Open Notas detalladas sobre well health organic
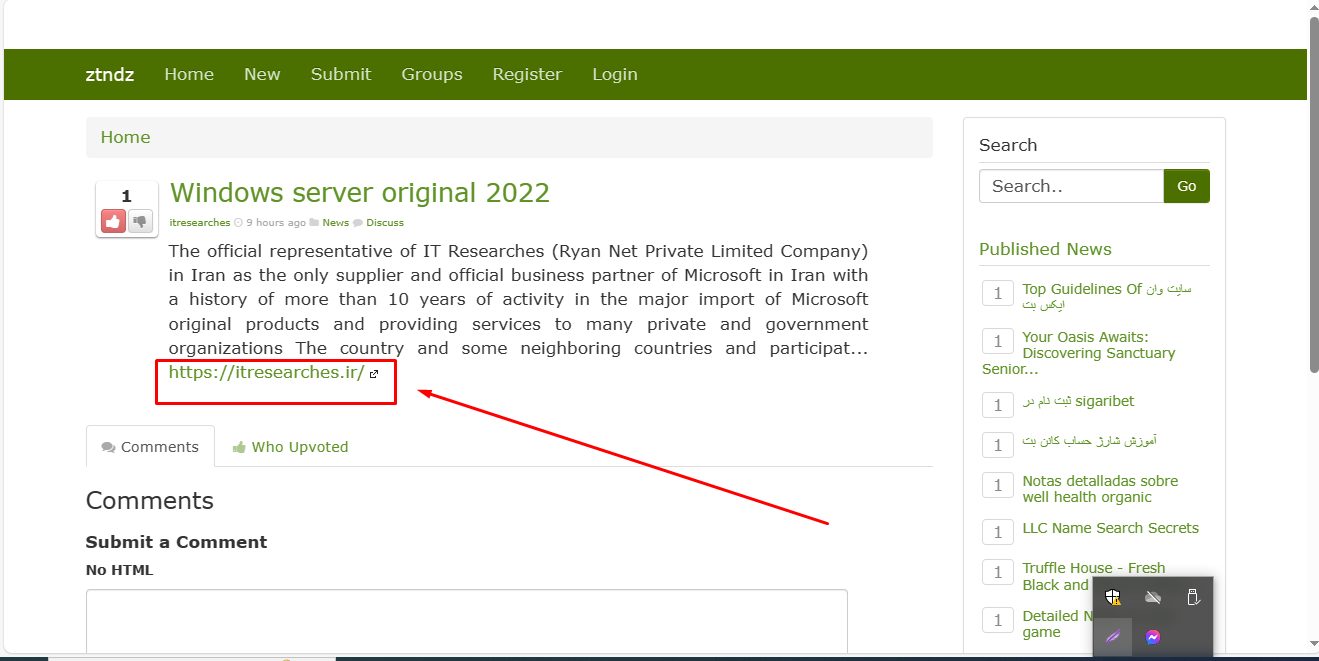This screenshot has height=661, width=1319. pyautogui.click(x=1100, y=489)
